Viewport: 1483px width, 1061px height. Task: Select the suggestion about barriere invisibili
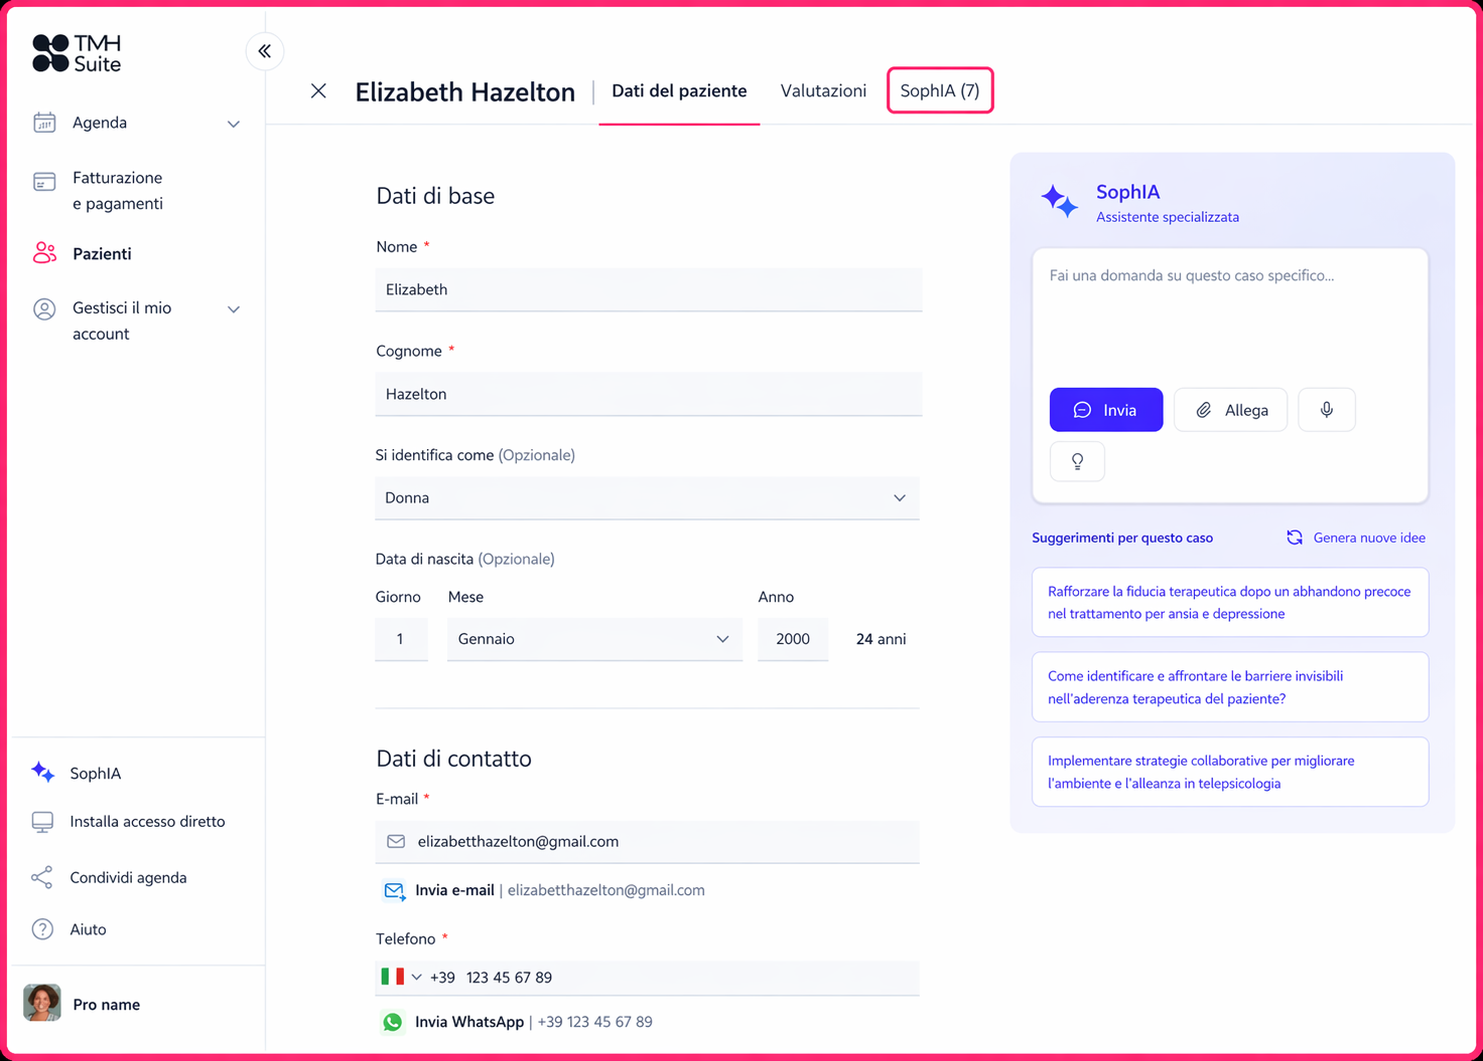[x=1230, y=687]
